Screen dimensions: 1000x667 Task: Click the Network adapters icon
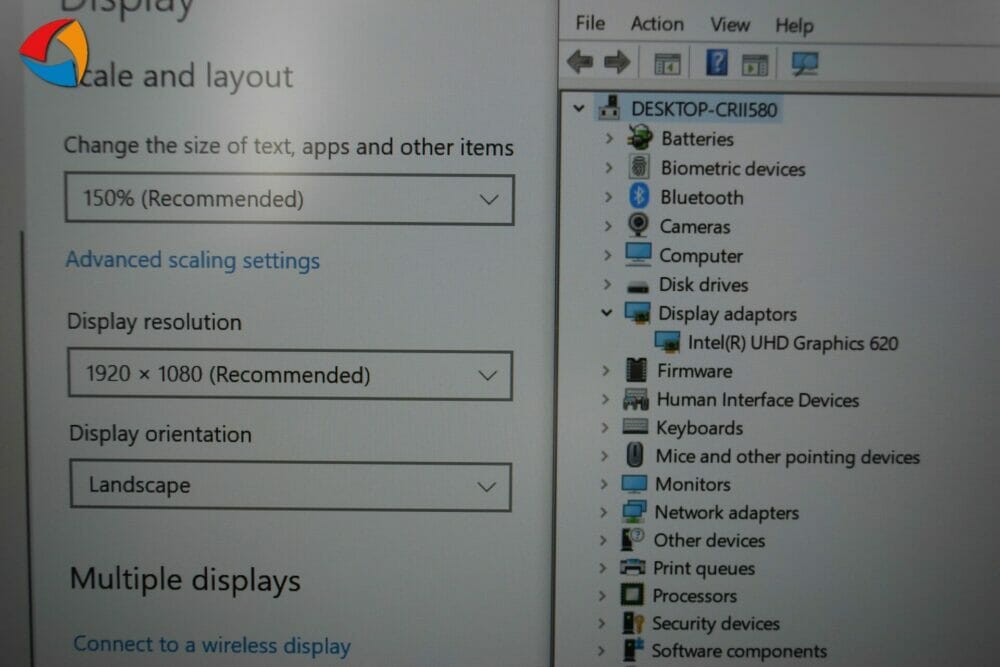(634, 511)
